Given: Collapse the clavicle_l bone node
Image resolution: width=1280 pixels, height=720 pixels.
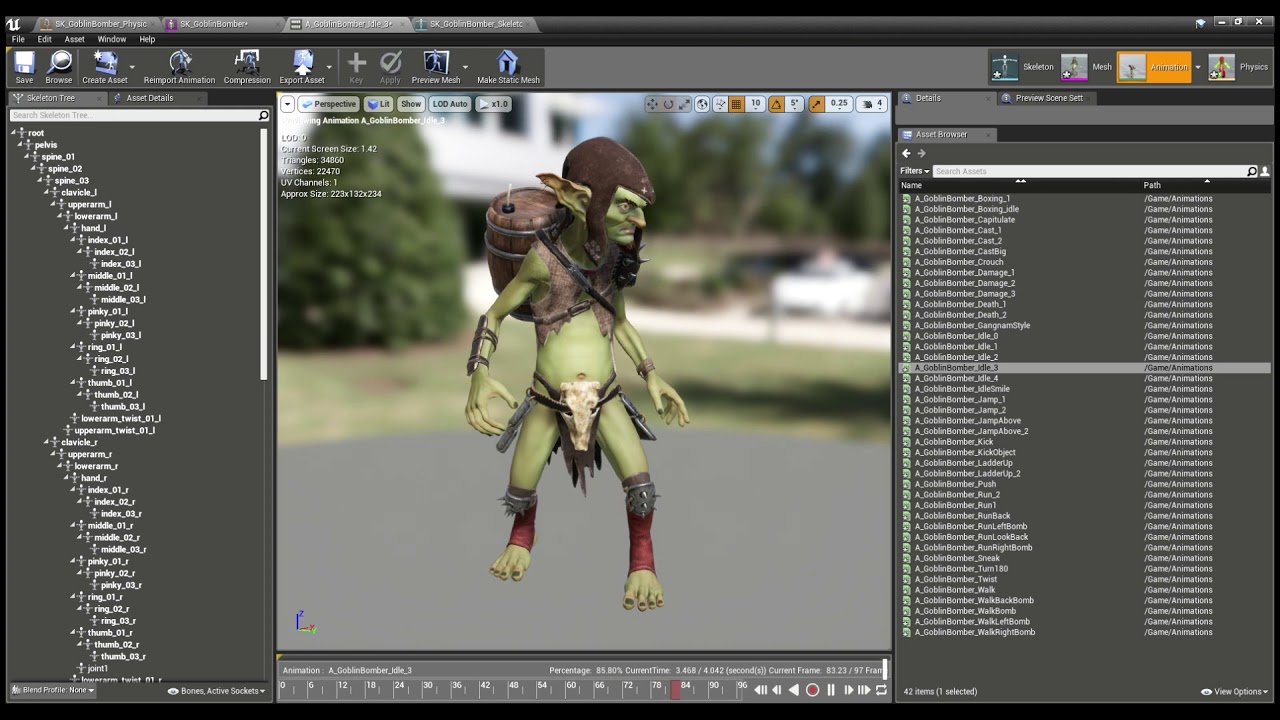Looking at the screenshot, I should [x=48, y=192].
